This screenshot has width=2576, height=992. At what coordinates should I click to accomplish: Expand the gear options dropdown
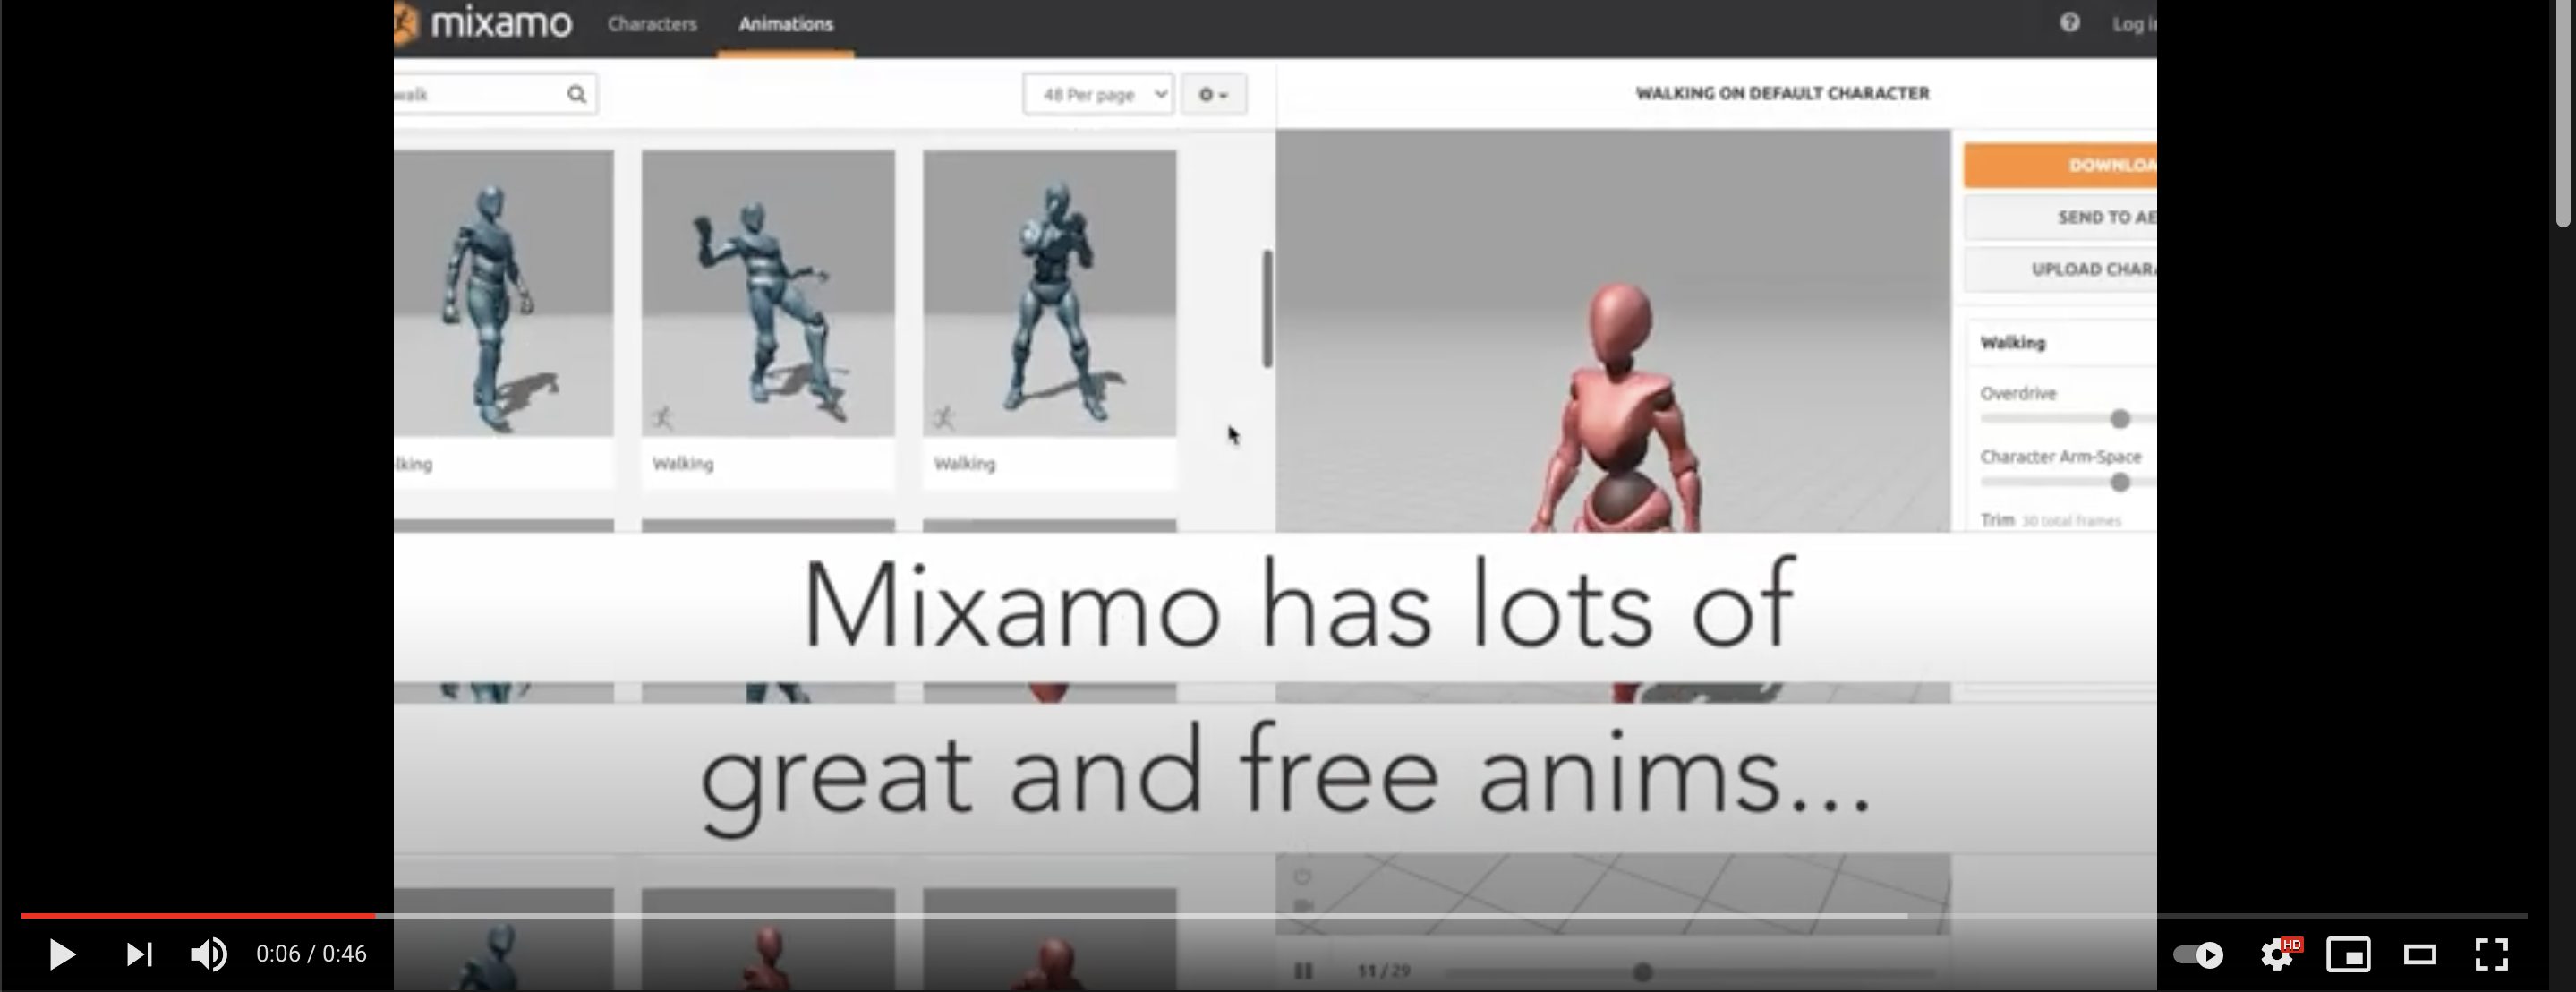pyautogui.click(x=1213, y=94)
